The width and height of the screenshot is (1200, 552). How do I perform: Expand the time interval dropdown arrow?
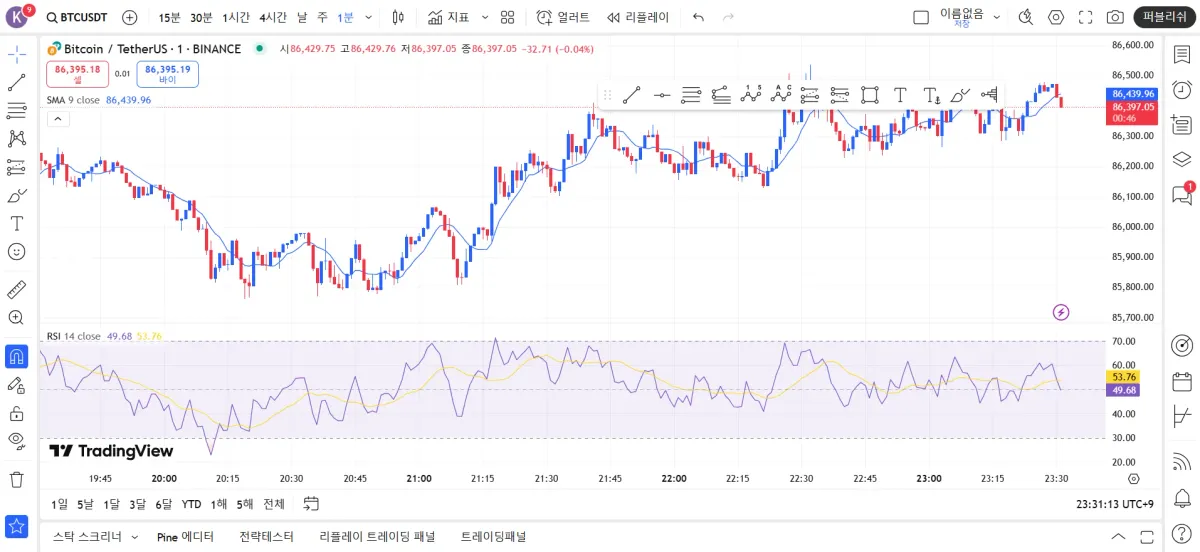coord(369,17)
